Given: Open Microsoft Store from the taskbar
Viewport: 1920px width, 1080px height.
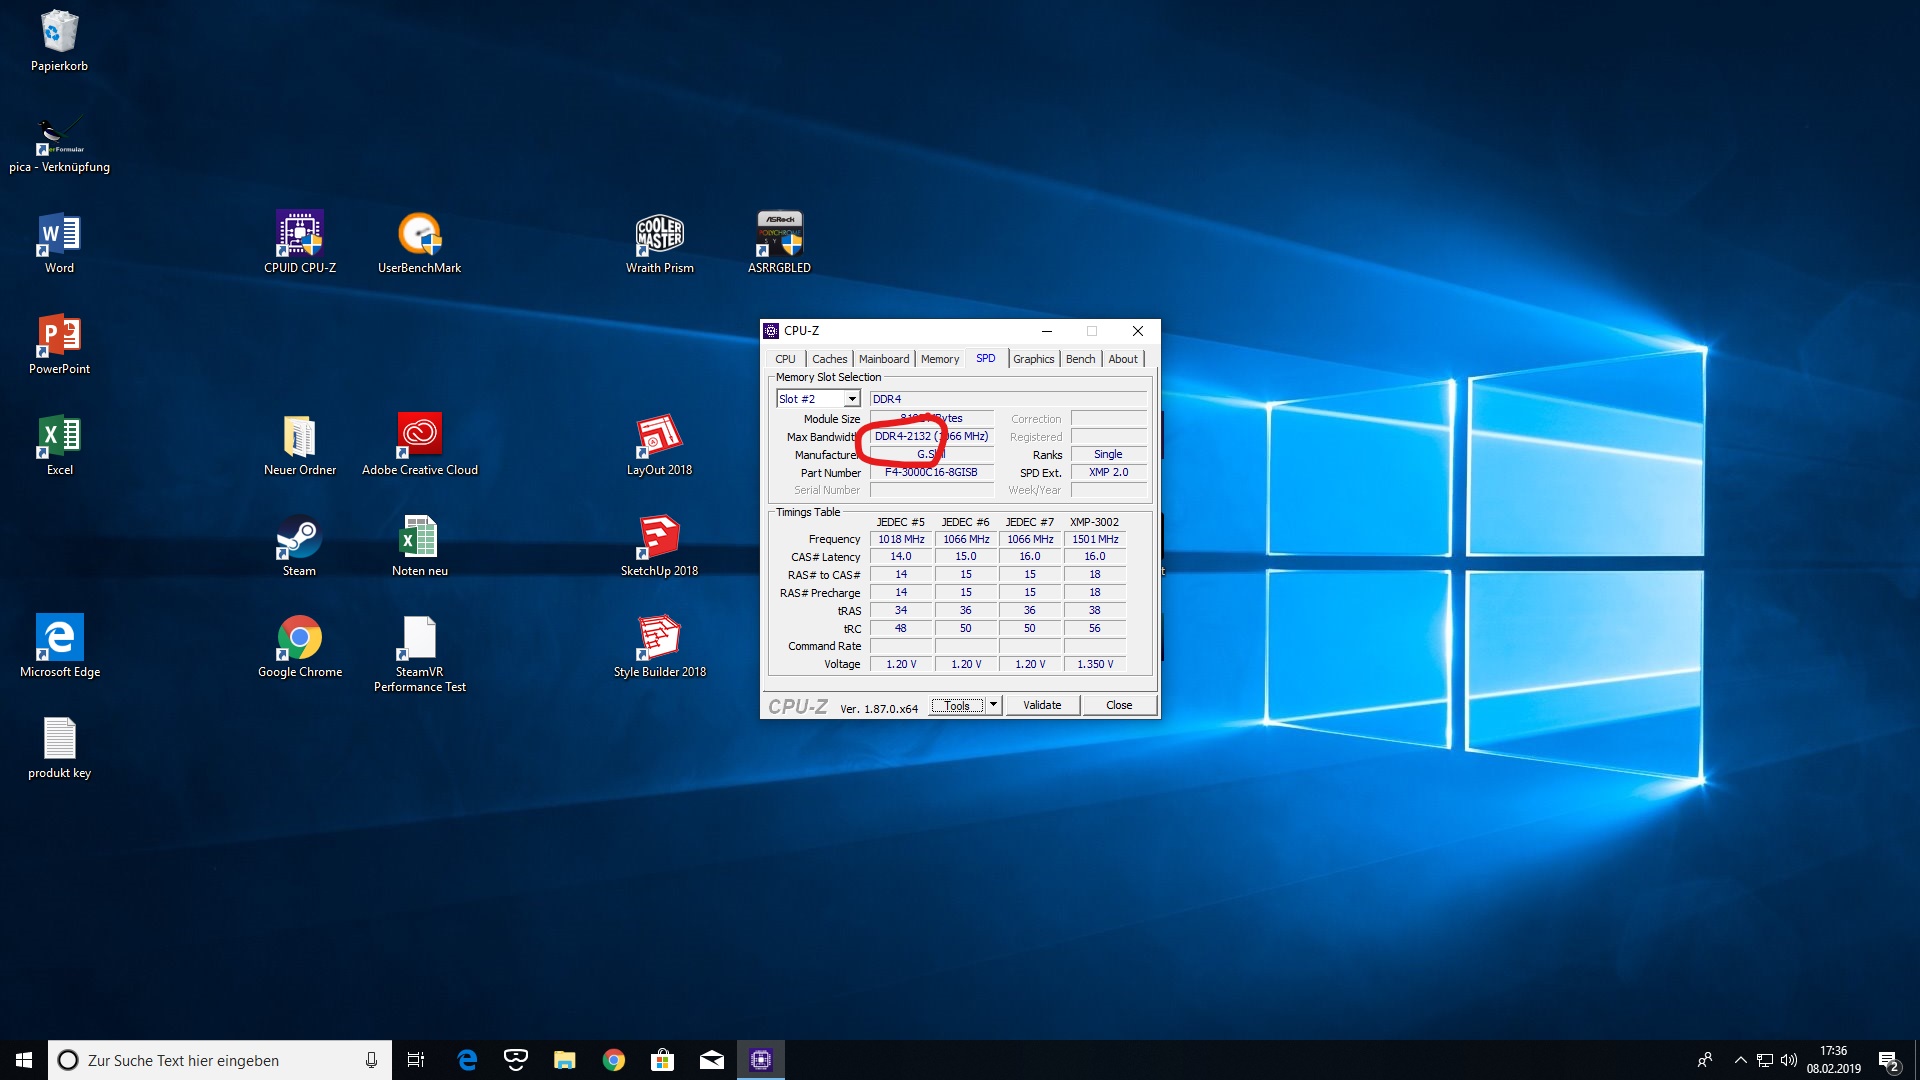Looking at the screenshot, I should pyautogui.click(x=663, y=1060).
